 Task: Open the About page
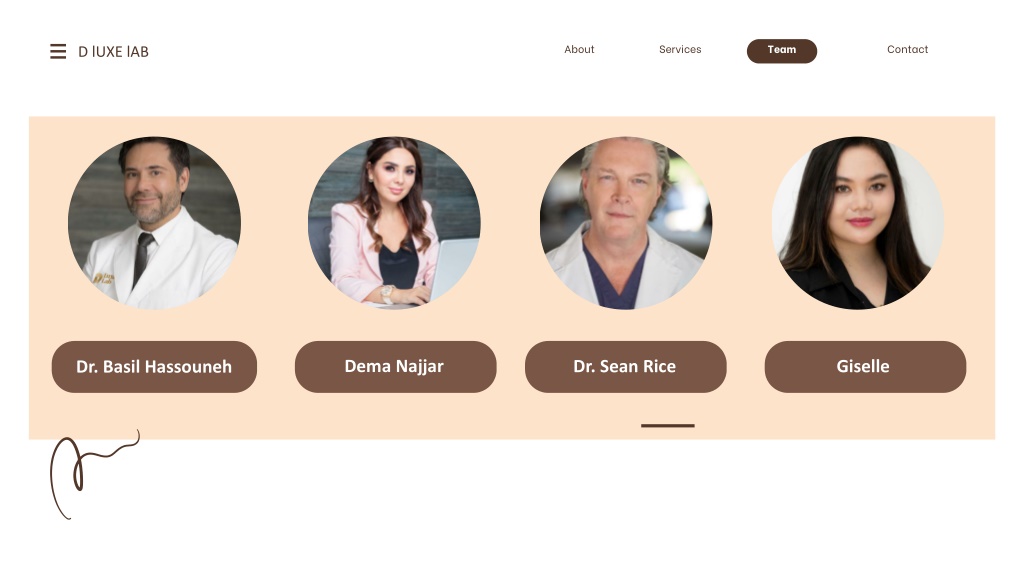point(579,50)
